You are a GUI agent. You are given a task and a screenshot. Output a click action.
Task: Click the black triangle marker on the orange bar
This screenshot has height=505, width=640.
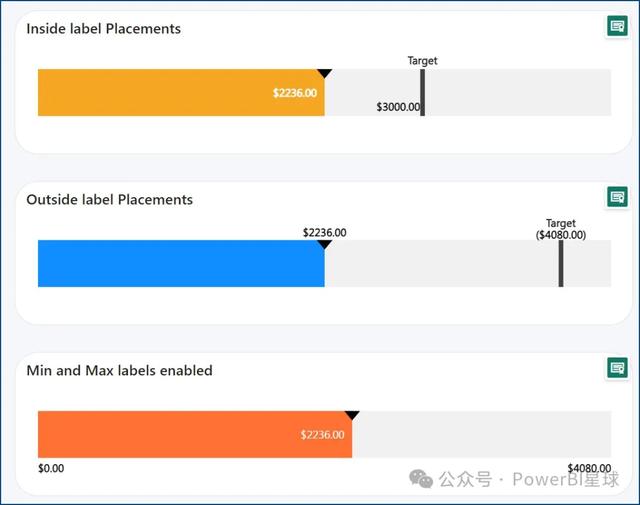(x=324, y=74)
